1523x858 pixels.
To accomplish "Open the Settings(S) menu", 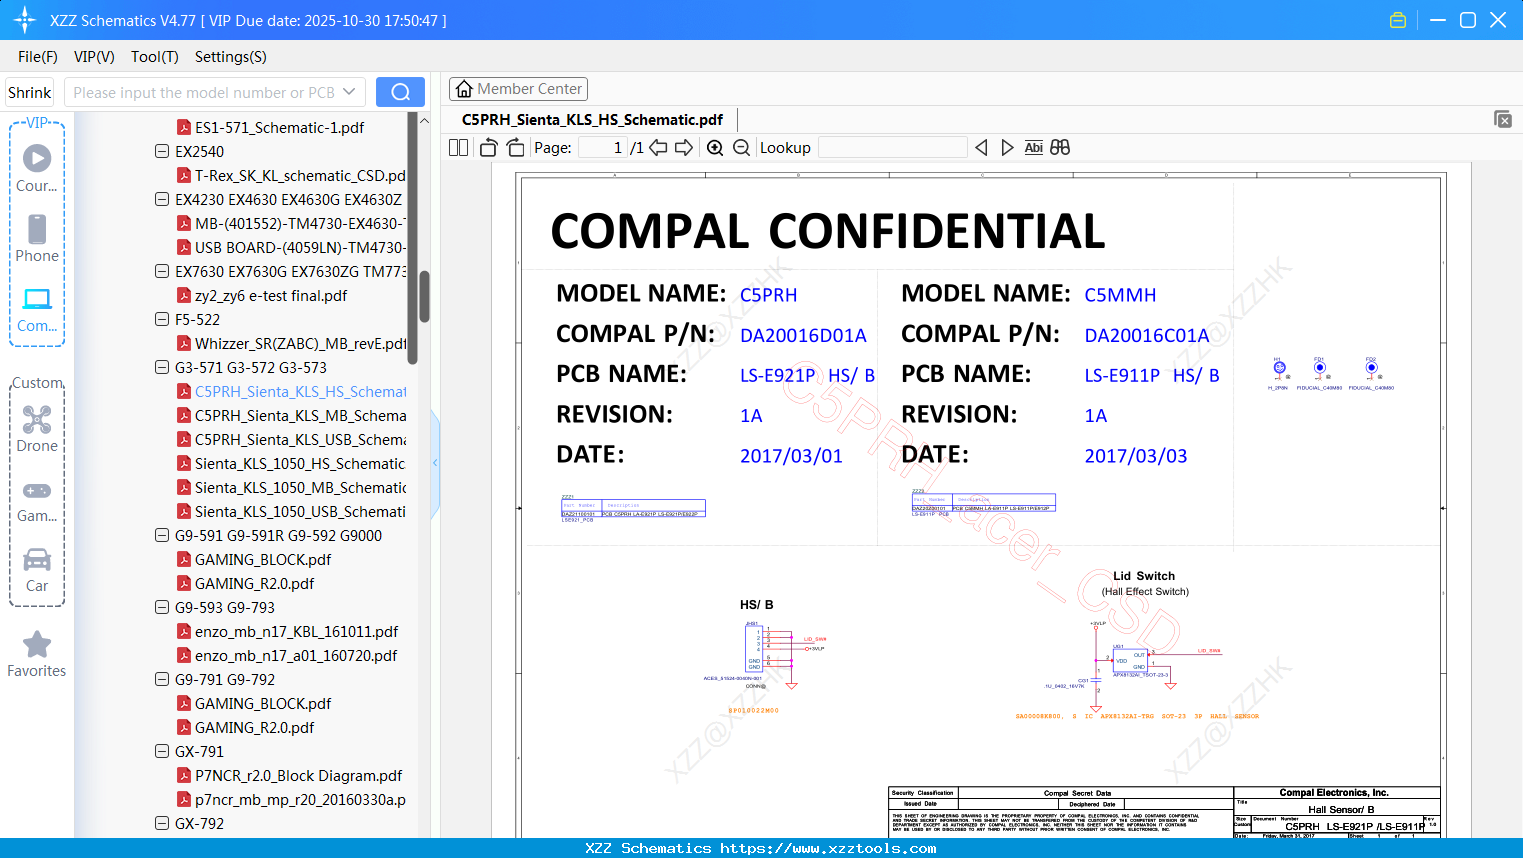I will click(230, 57).
